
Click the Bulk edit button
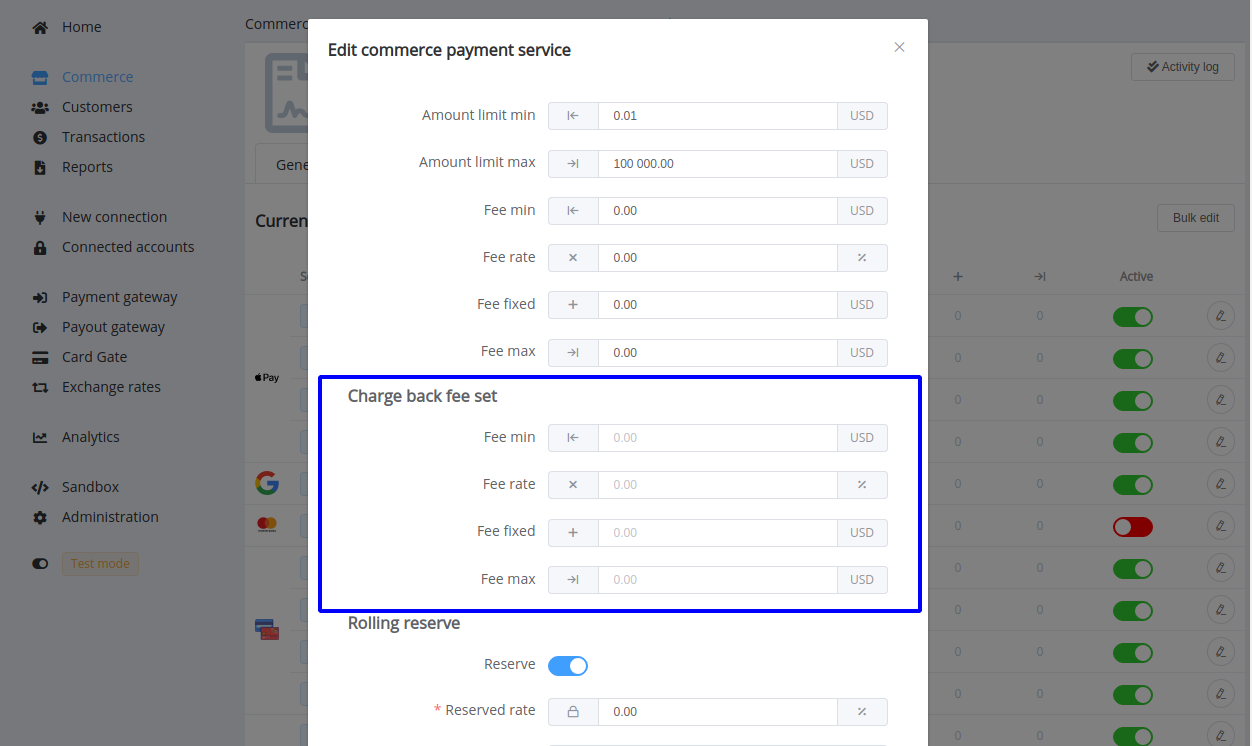tap(1196, 218)
